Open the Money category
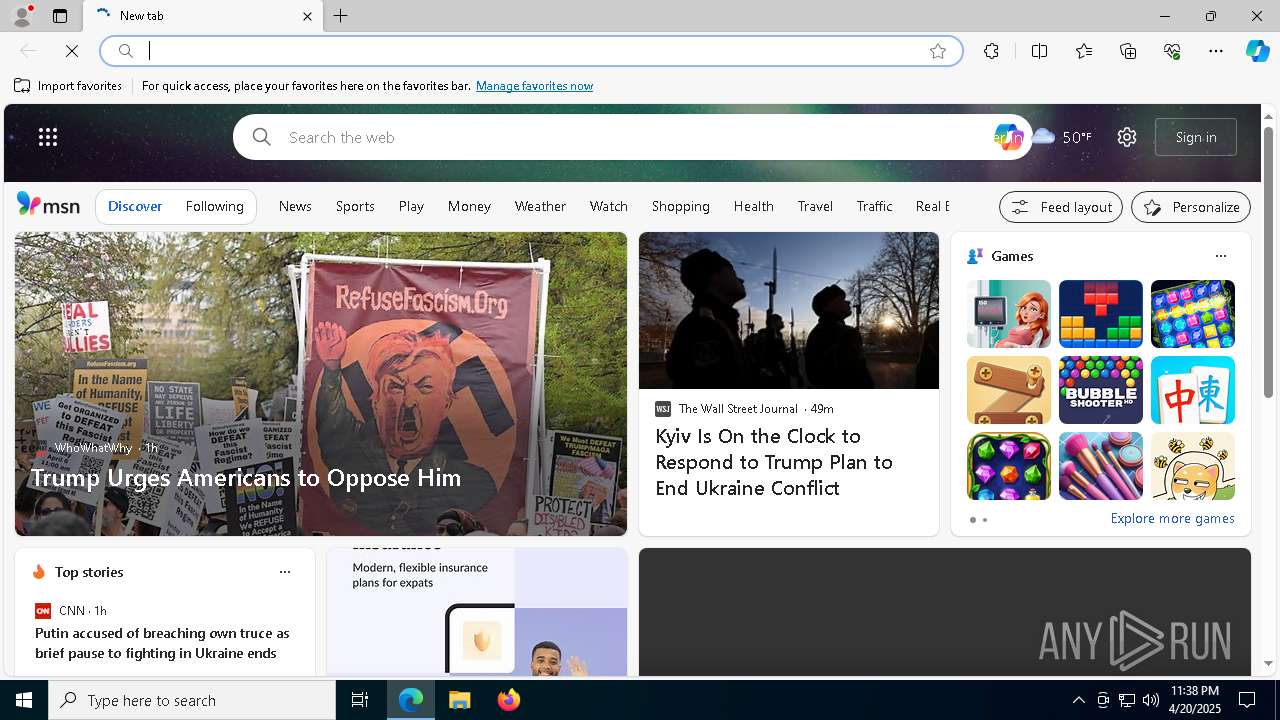 (x=469, y=206)
